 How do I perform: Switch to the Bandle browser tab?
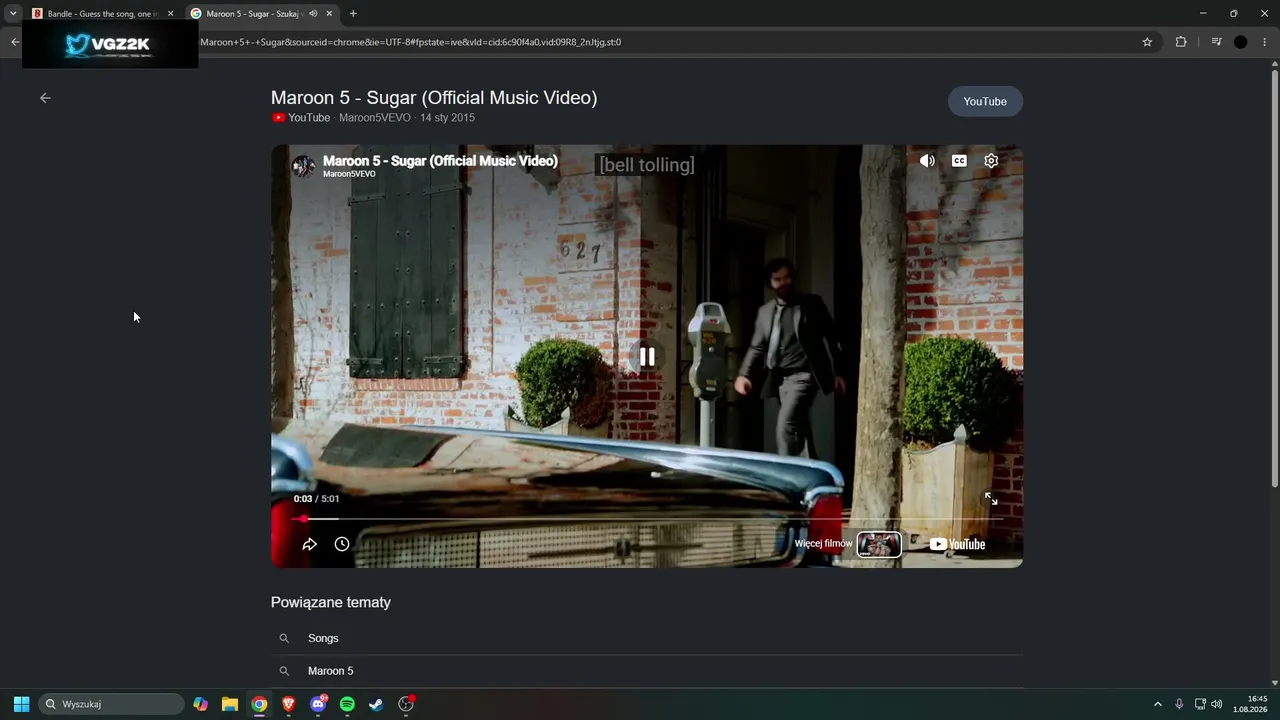(103, 14)
